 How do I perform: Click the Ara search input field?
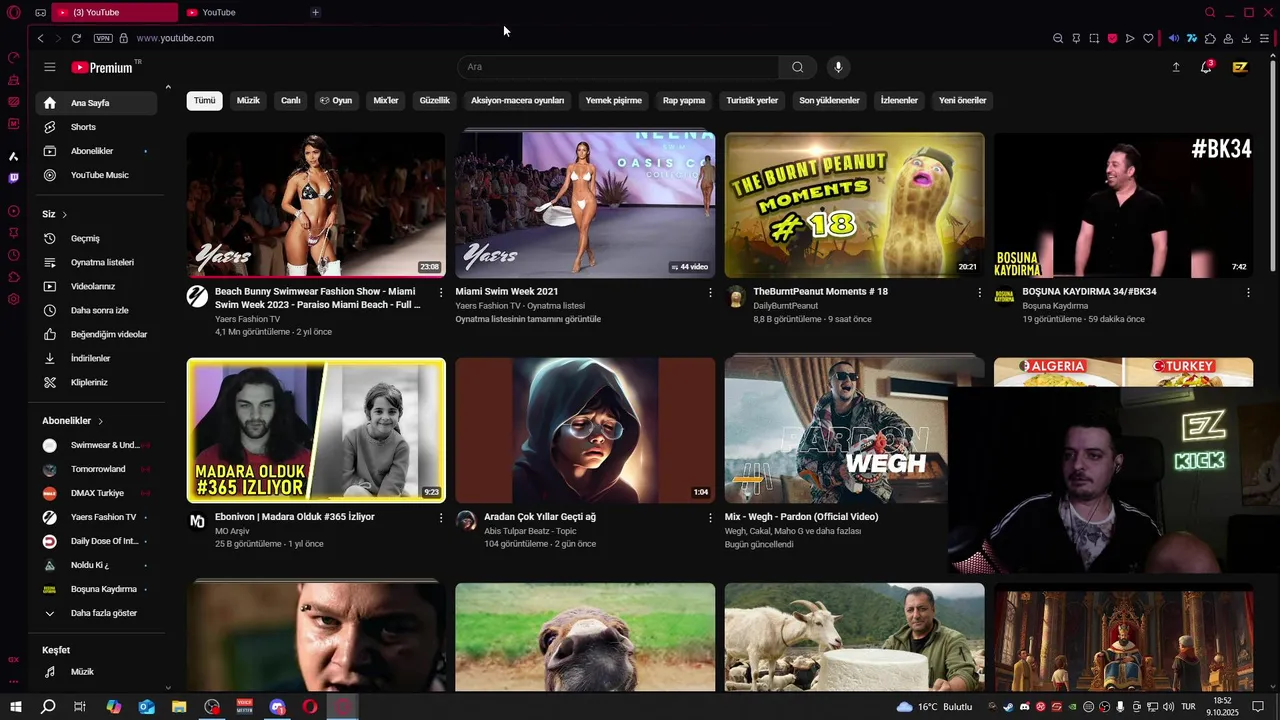coord(618,67)
